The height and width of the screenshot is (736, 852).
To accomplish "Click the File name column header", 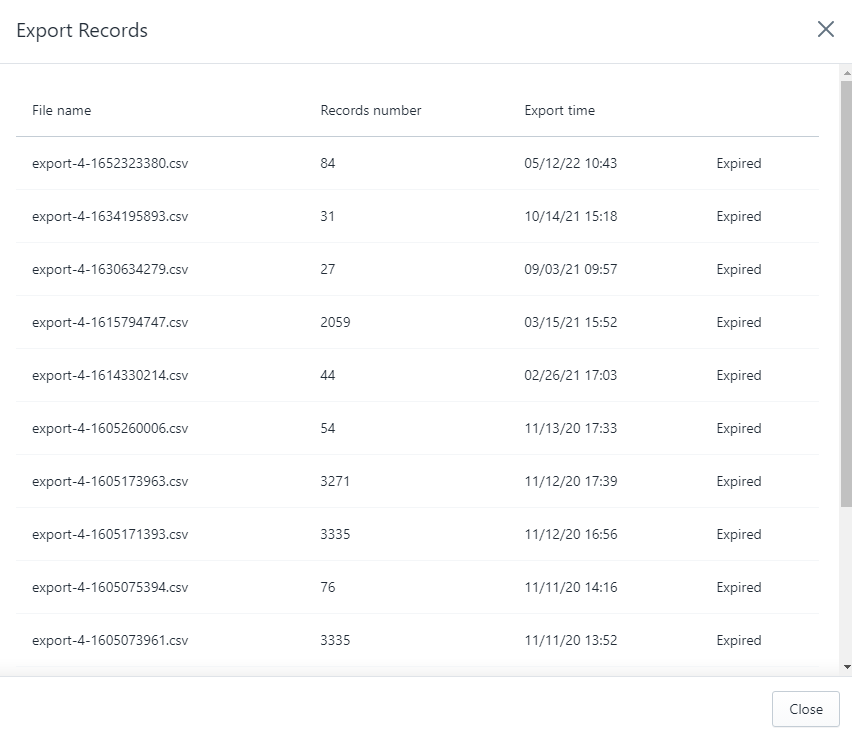I will coord(61,110).
